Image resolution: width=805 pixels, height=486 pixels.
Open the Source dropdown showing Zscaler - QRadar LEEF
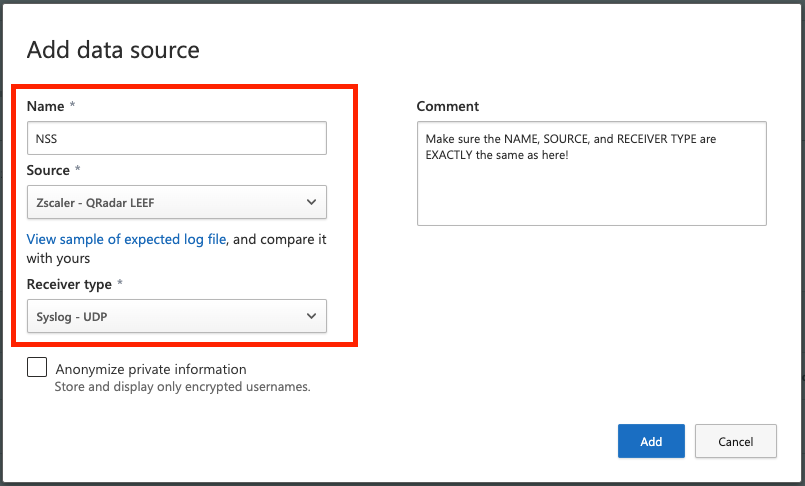click(x=176, y=203)
